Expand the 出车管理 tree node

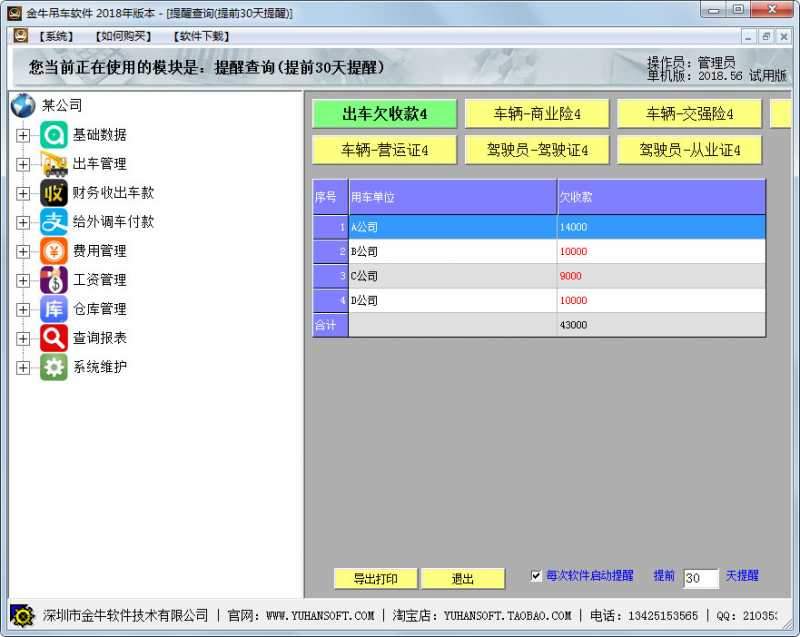tap(22, 164)
